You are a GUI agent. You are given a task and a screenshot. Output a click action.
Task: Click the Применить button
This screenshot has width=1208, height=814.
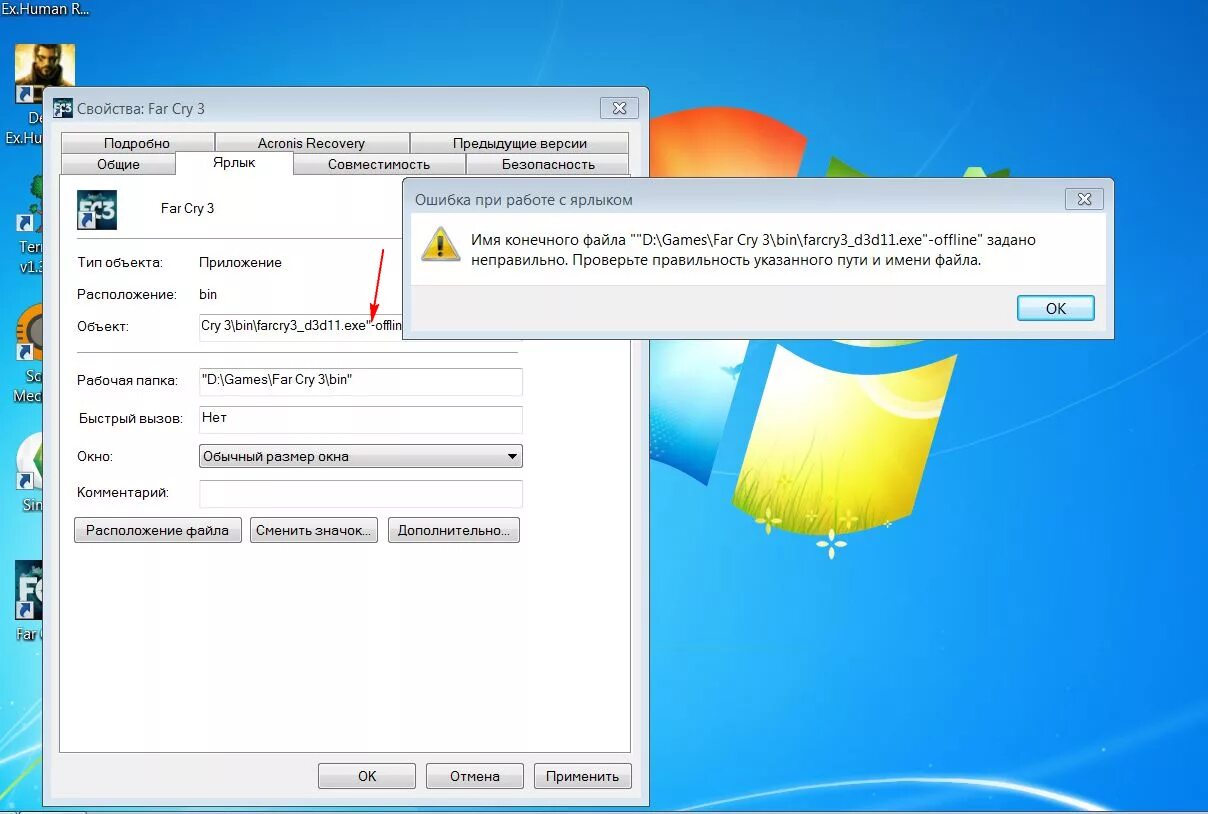coord(583,776)
